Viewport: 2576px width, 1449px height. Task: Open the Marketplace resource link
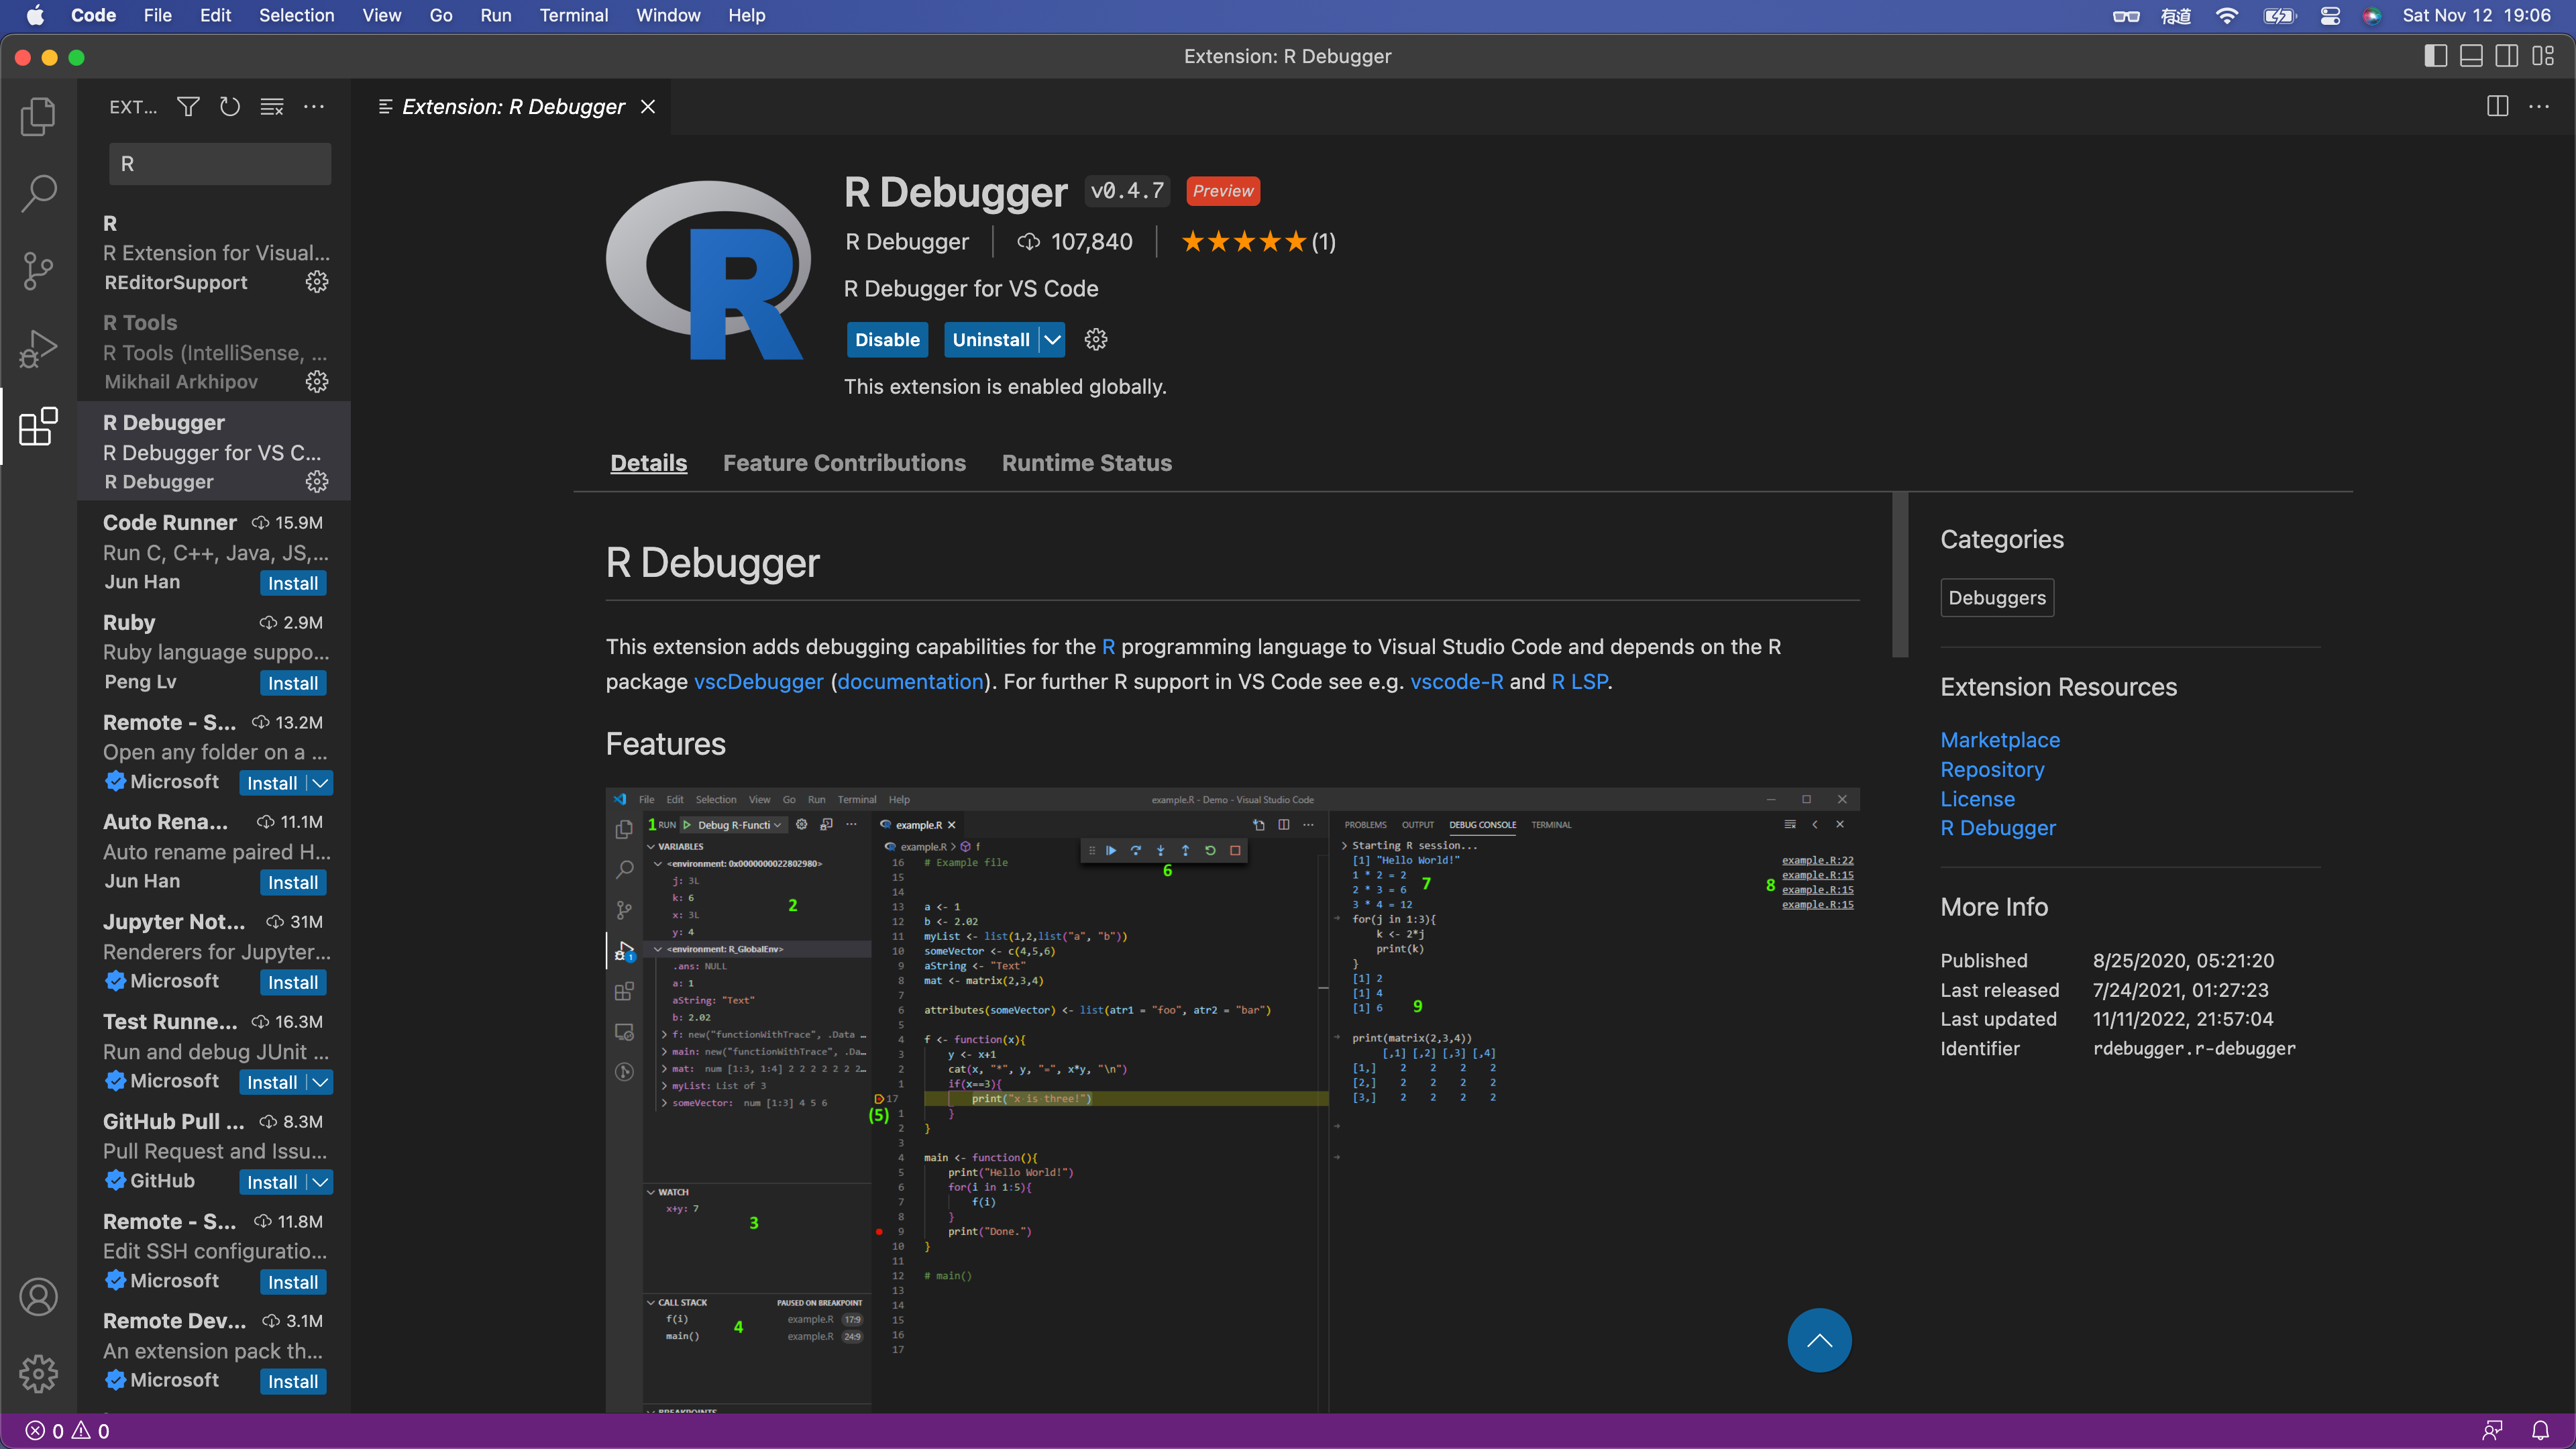coord(2000,740)
